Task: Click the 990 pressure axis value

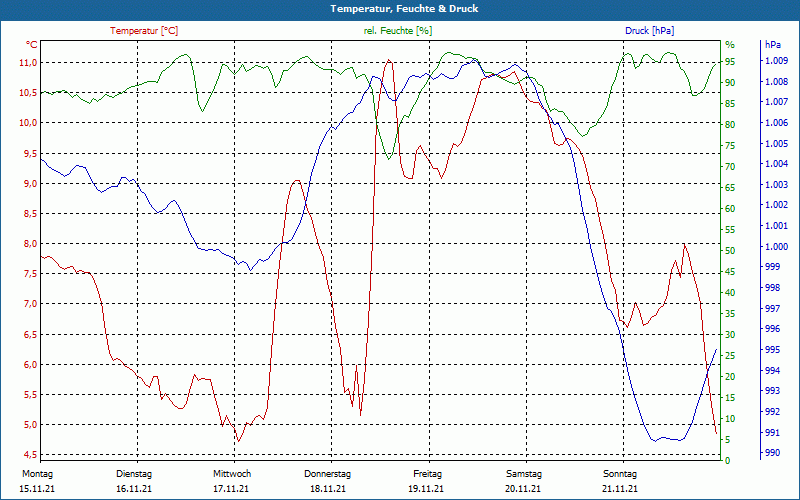Action: click(772, 453)
